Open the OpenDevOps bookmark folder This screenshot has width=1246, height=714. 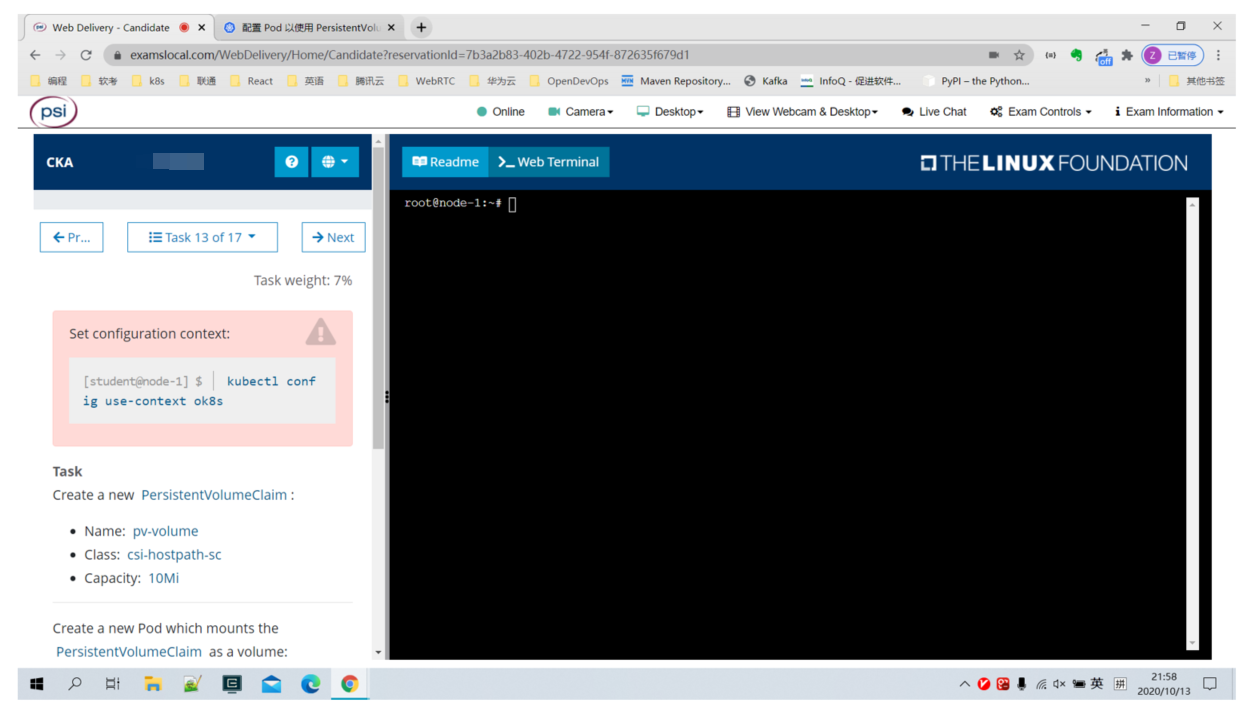pyautogui.click(x=568, y=81)
